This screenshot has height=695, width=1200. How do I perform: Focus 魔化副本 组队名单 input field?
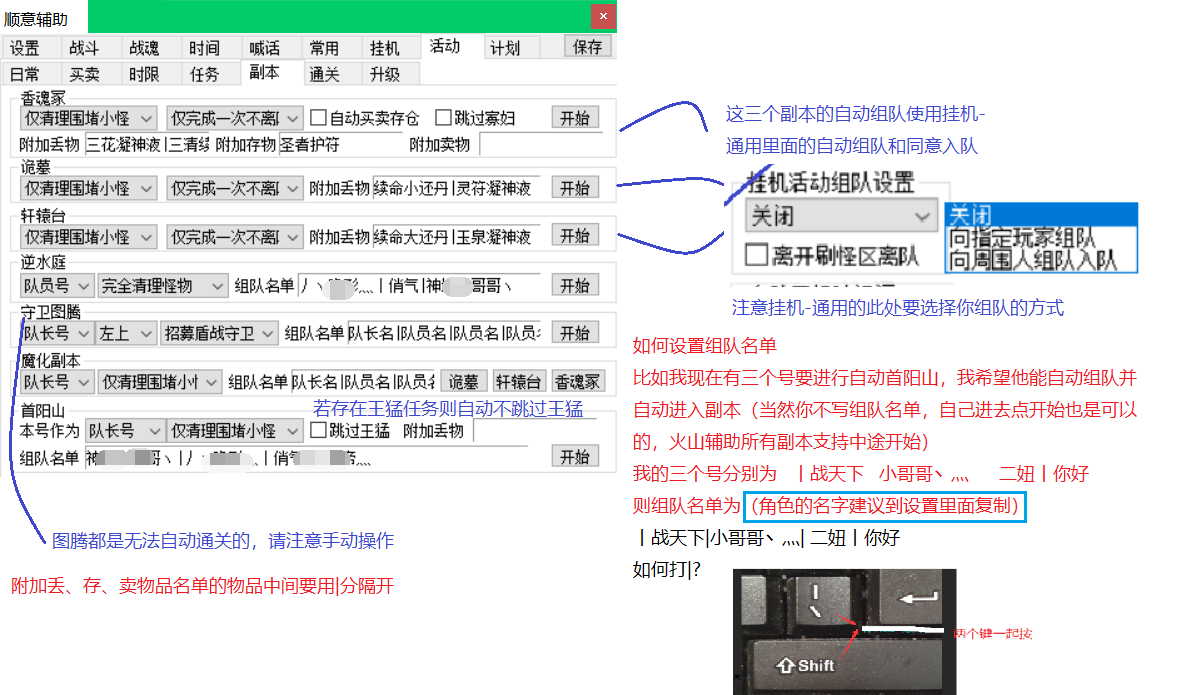tap(363, 381)
